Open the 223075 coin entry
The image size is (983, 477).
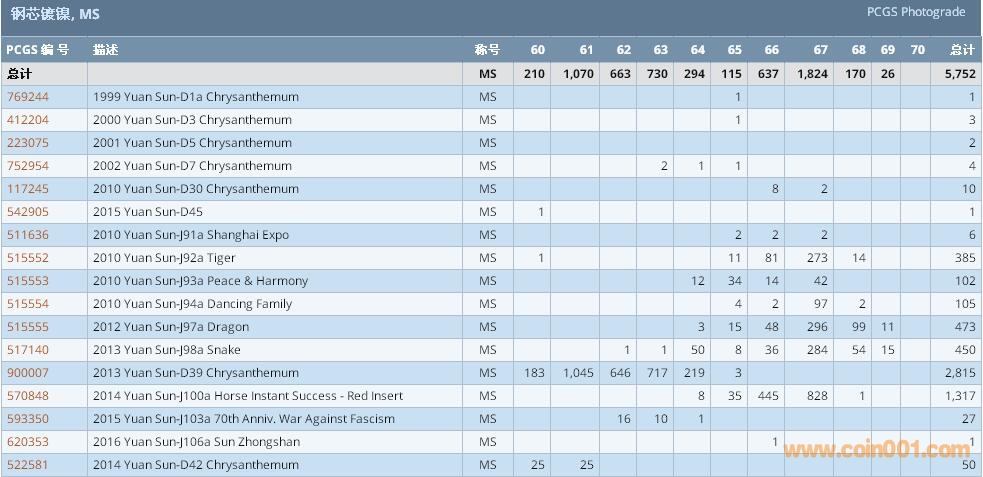tap(28, 143)
